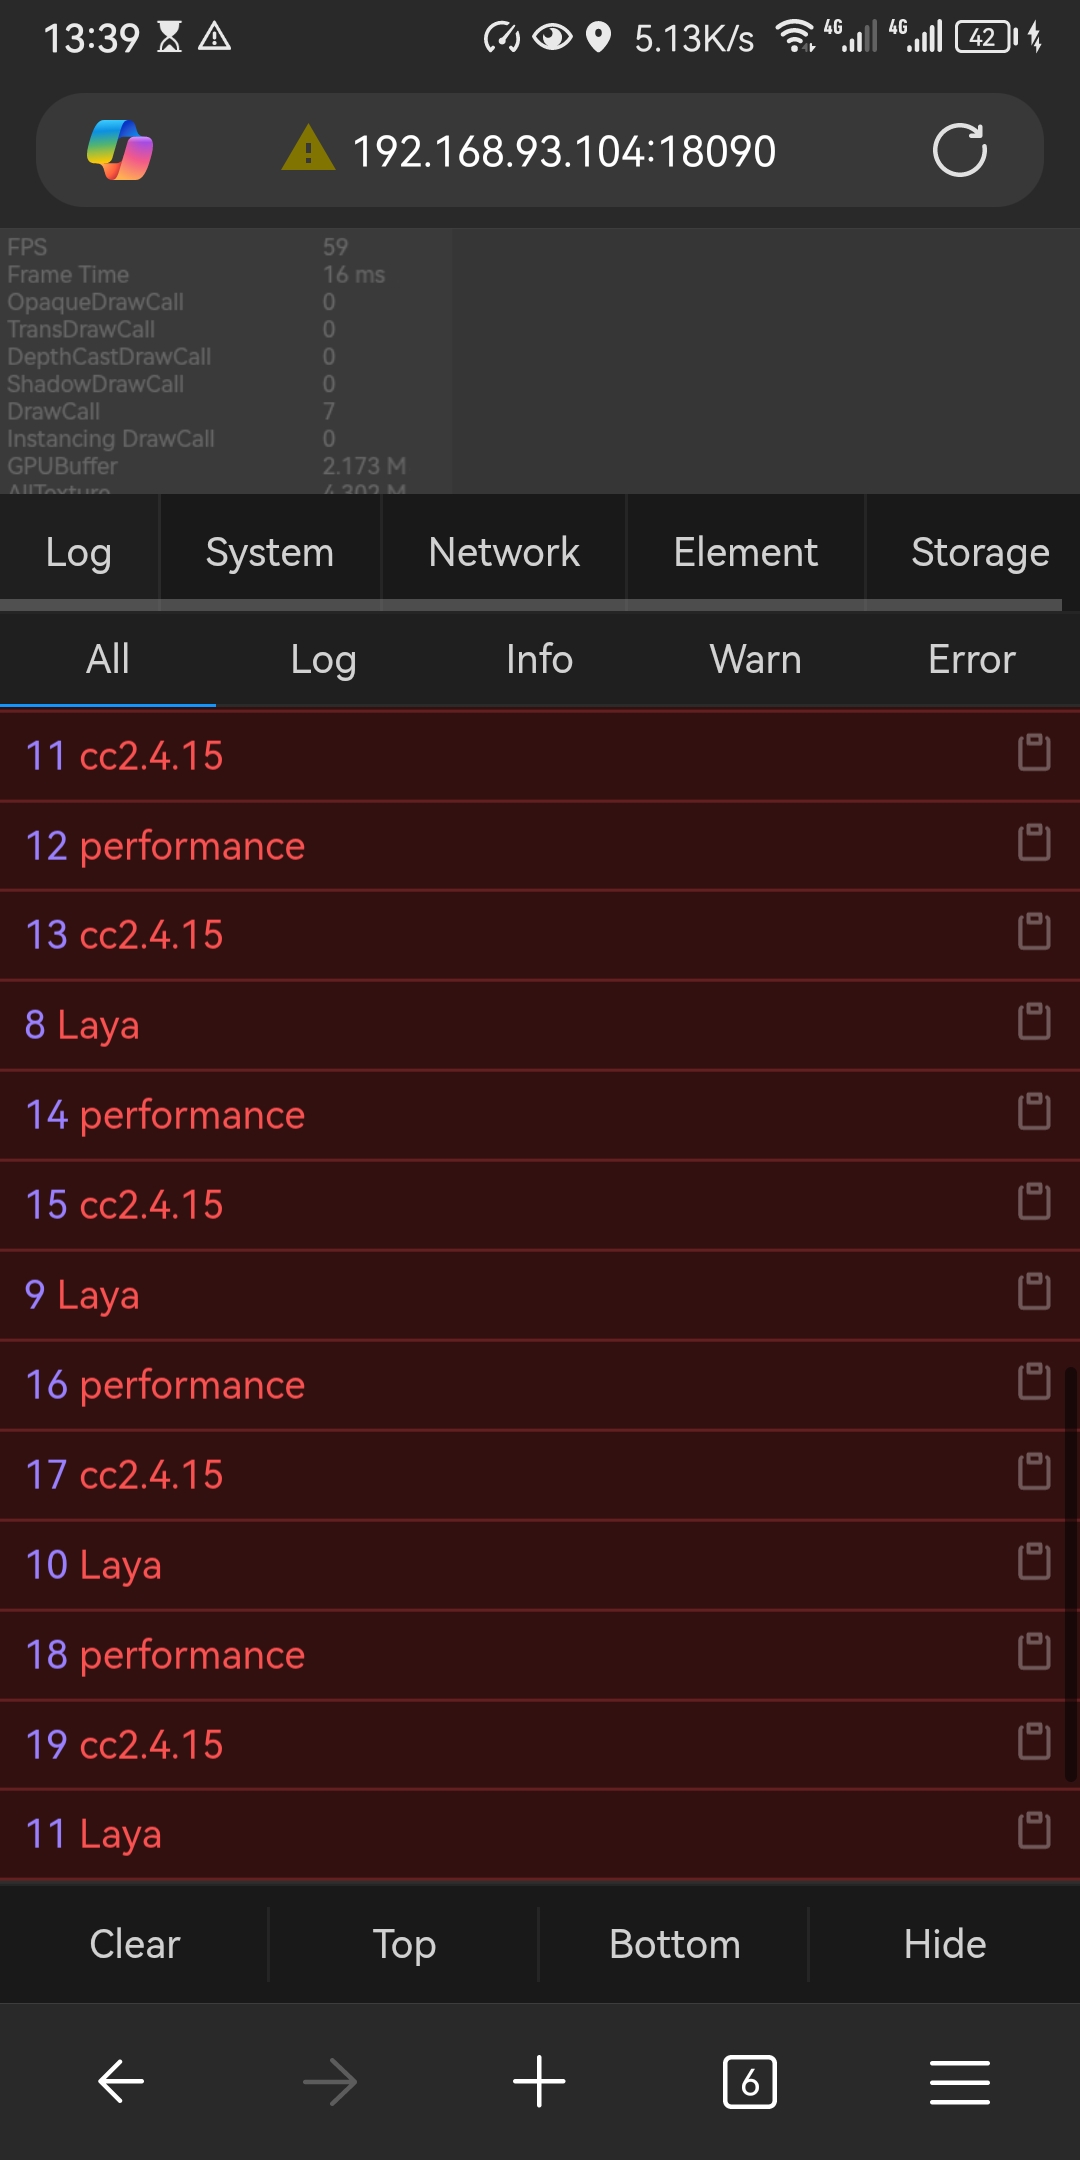Tap the URL address 192.168.93.104:18090
This screenshot has height=2160, width=1080.
click(564, 152)
